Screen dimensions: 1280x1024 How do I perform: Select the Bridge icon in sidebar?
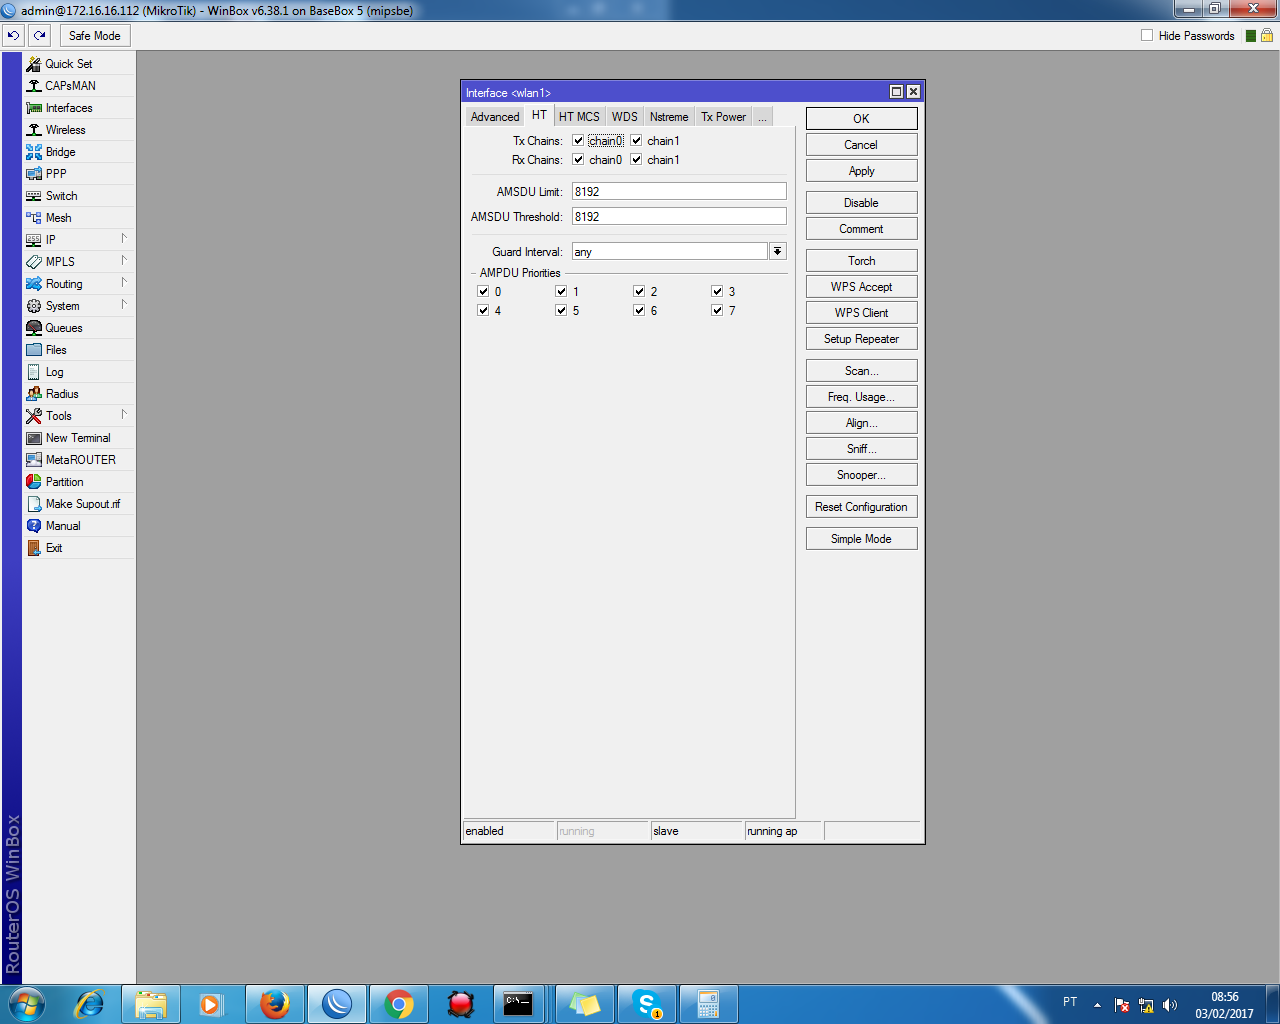click(x=34, y=152)
